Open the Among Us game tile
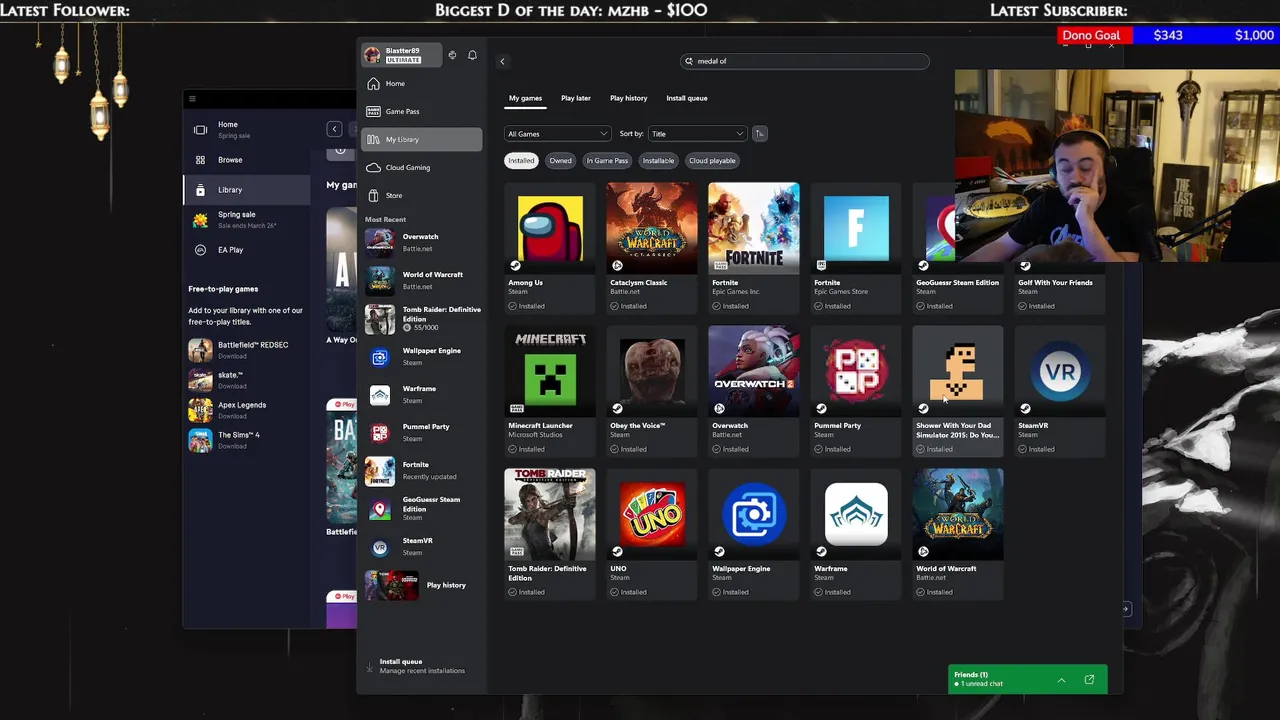The height and width of the screenshot is (720, 1280). coord(550,247)
